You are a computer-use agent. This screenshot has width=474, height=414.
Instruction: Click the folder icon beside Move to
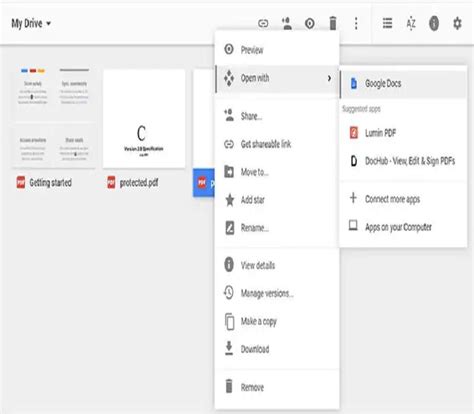coord(229,172)
